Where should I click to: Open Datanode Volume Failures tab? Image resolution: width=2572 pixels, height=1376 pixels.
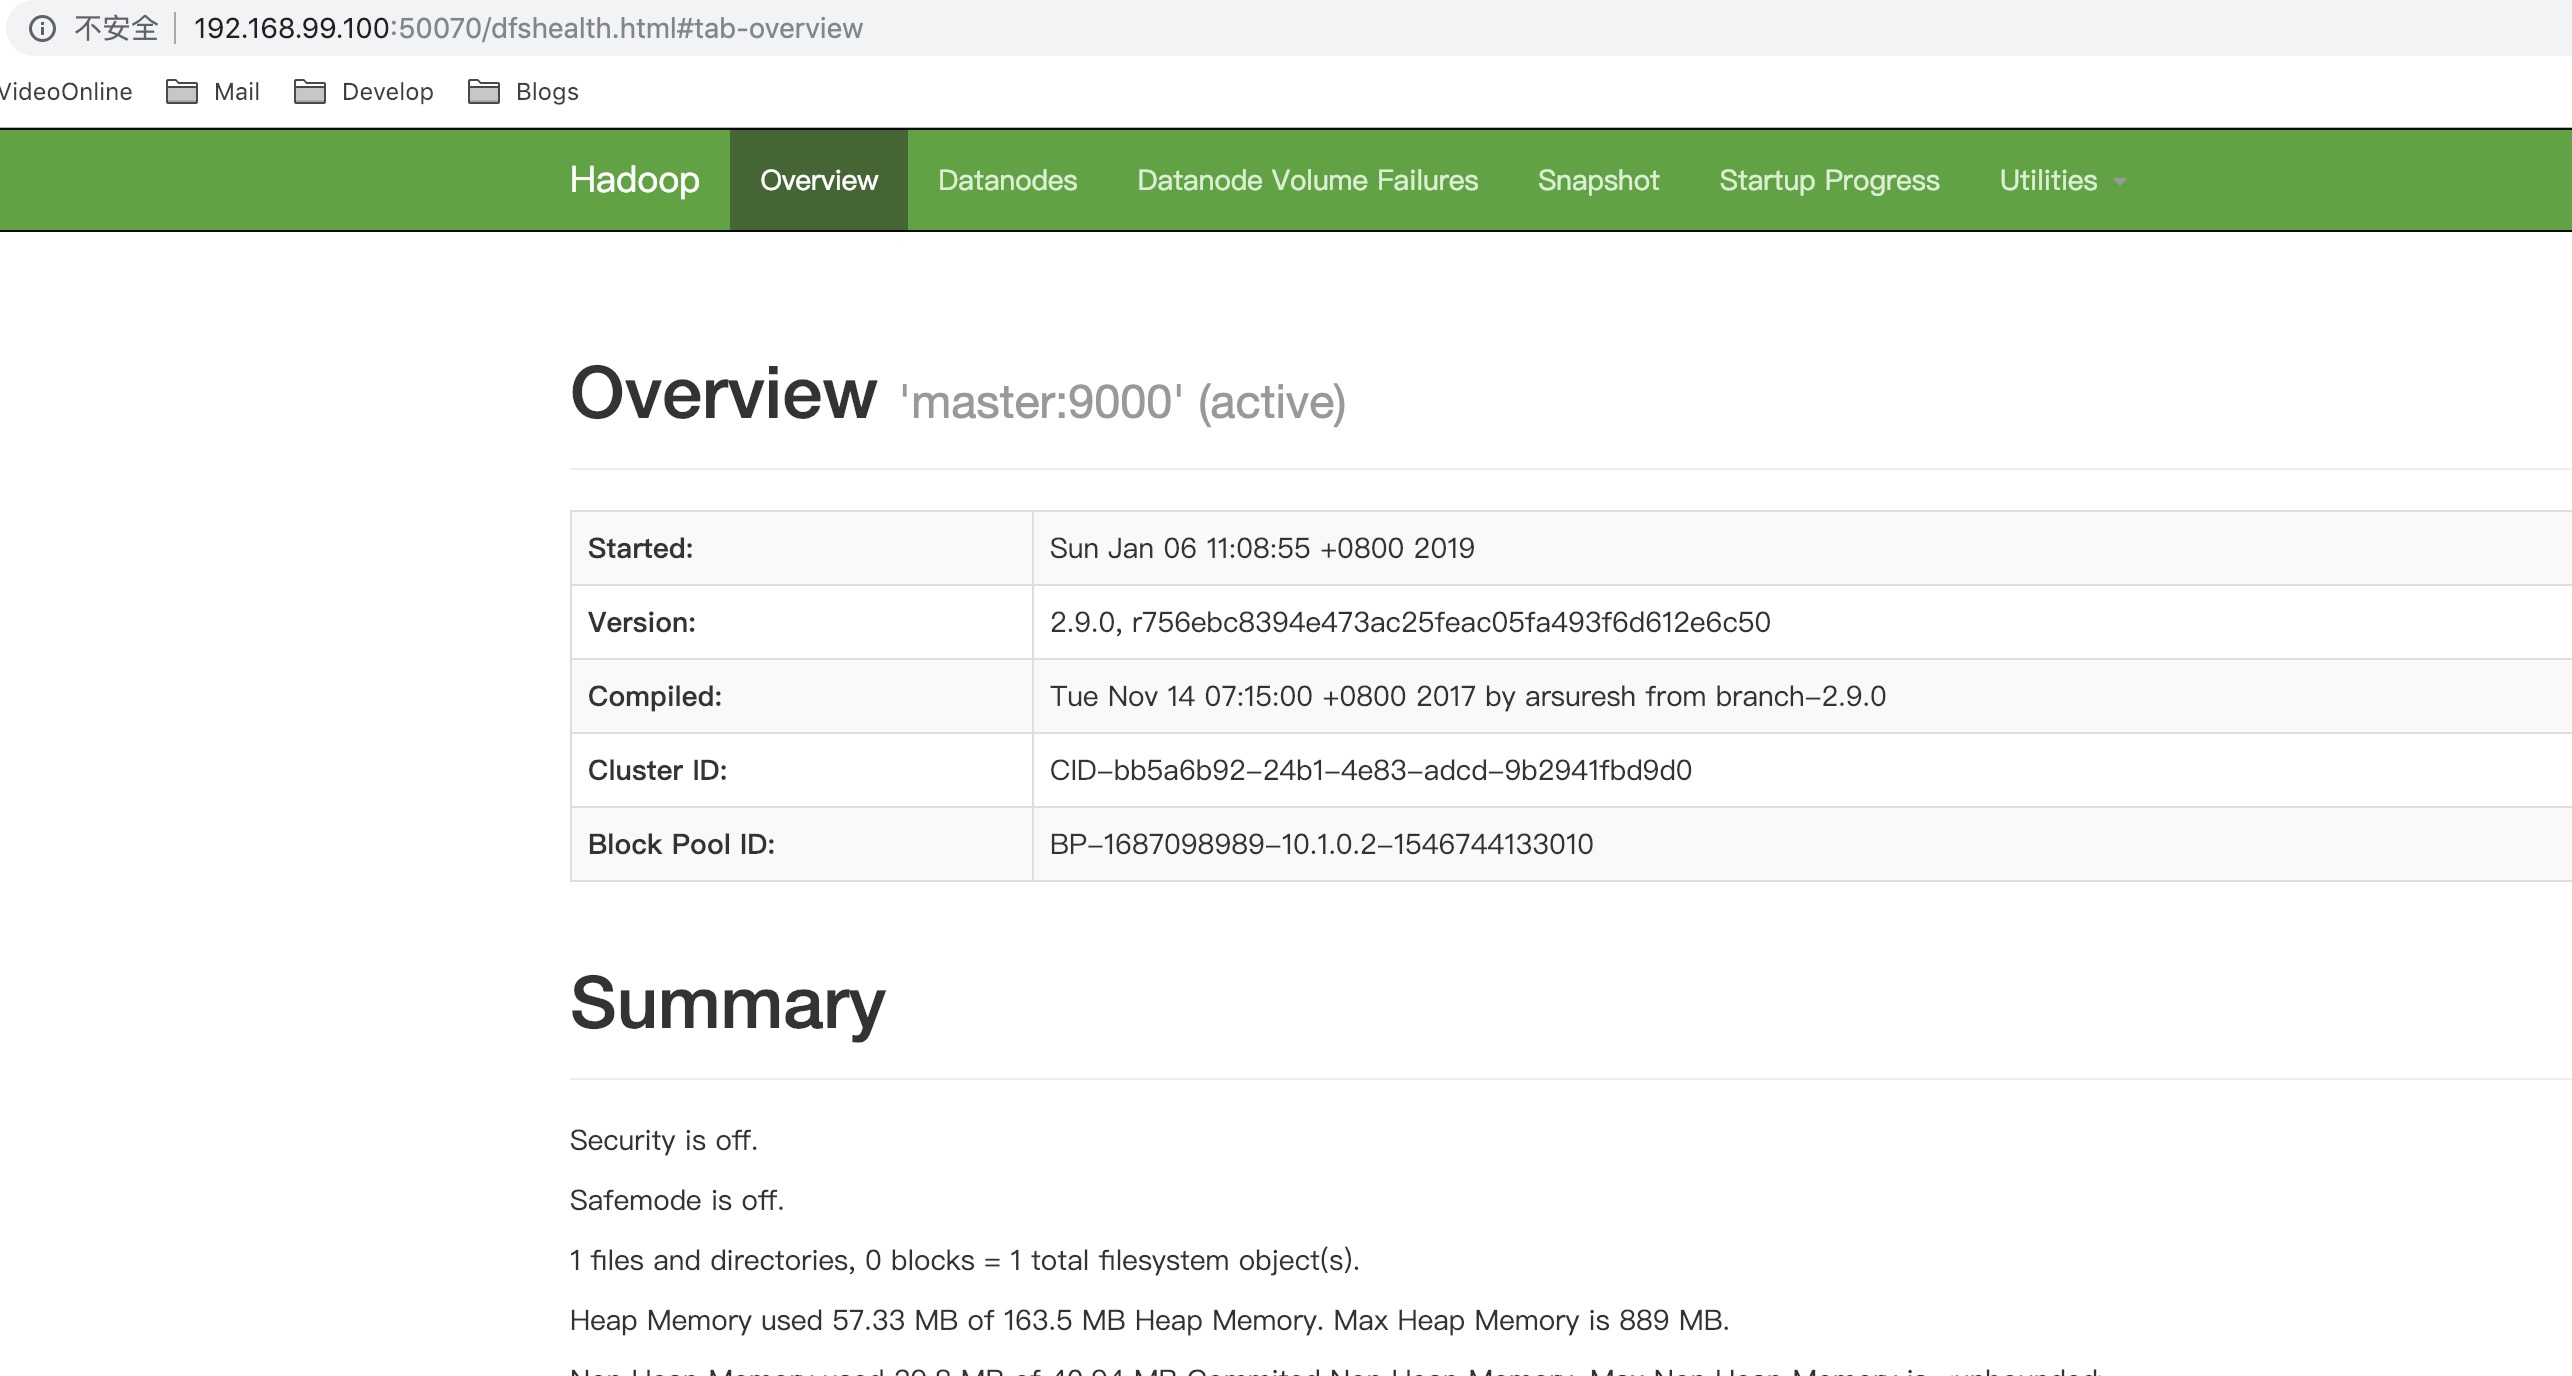[x=1307, y=180]
